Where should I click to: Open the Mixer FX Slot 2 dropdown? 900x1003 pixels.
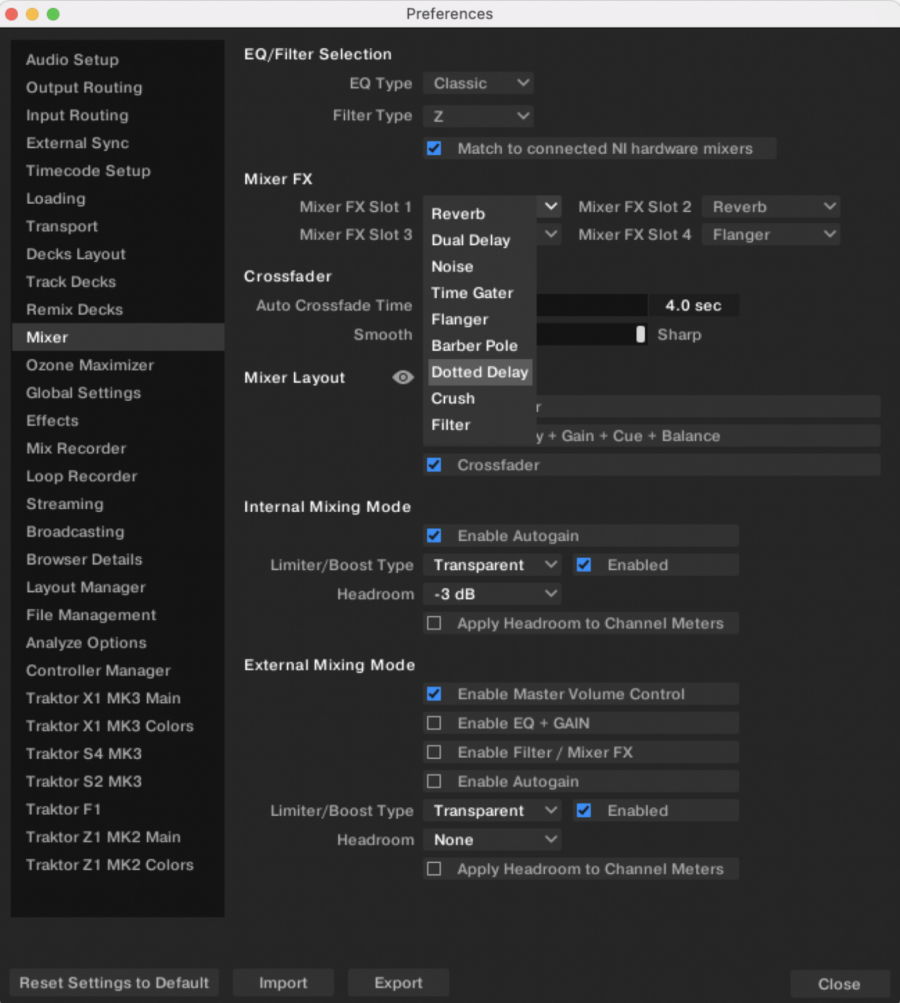(770, 206)
